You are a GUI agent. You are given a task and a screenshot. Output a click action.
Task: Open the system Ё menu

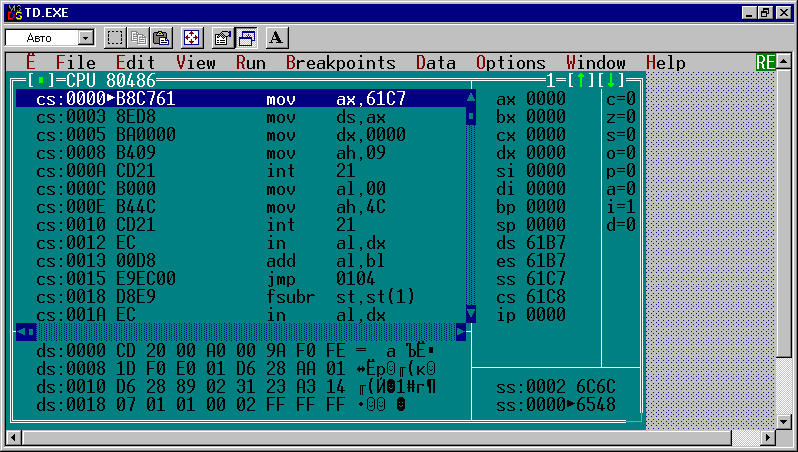tap(31, 63)
